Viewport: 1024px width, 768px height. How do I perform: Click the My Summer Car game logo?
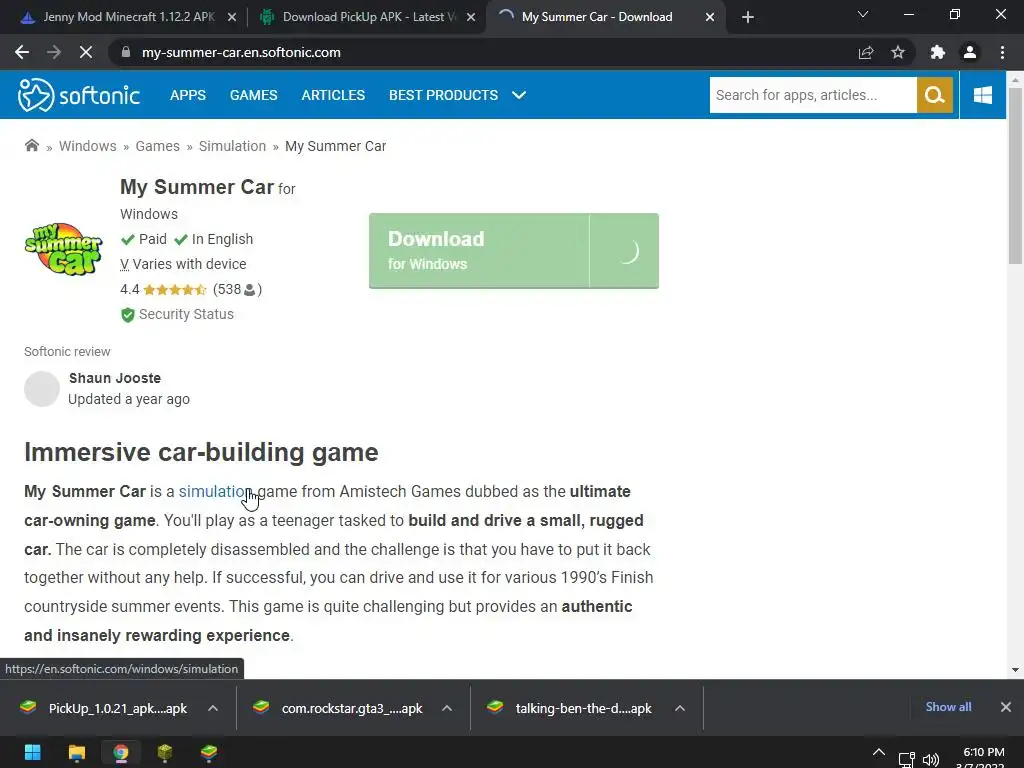(x=63, y=249)
